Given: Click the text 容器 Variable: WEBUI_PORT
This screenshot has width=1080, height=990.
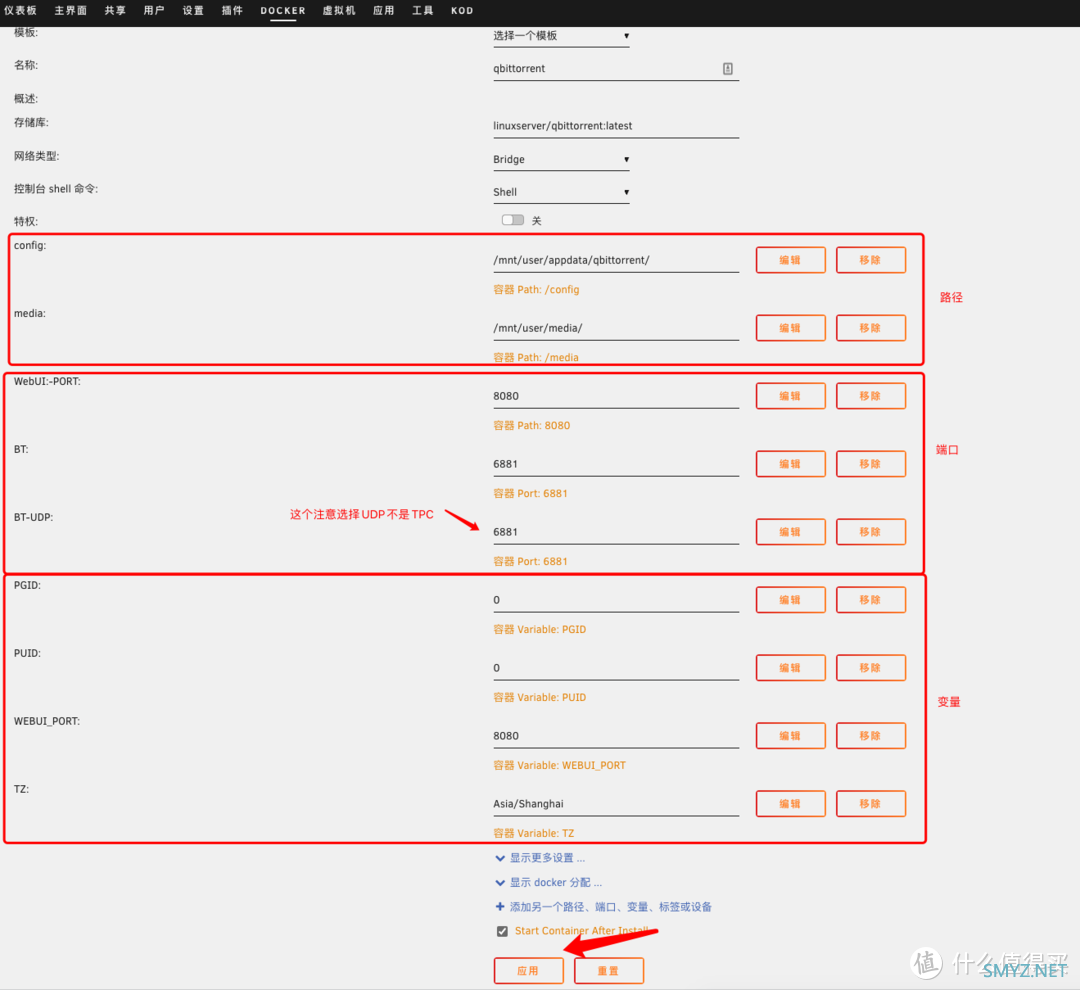Looking at the screenshot, I should (559, 765).
